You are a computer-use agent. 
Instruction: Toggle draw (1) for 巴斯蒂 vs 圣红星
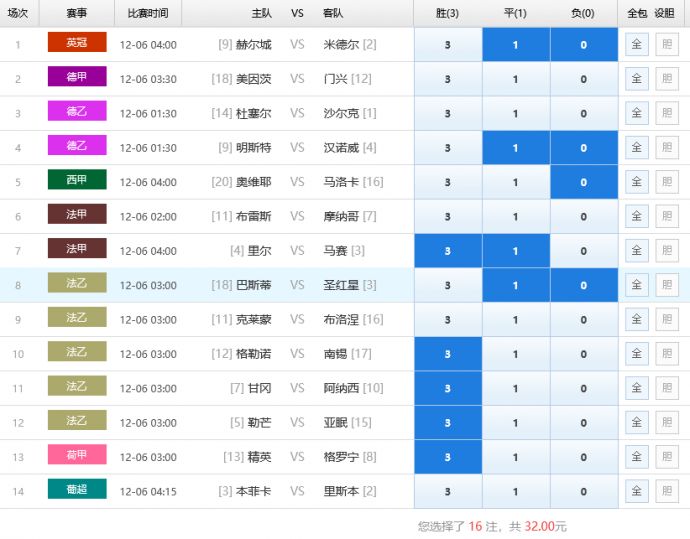point(515,285)
